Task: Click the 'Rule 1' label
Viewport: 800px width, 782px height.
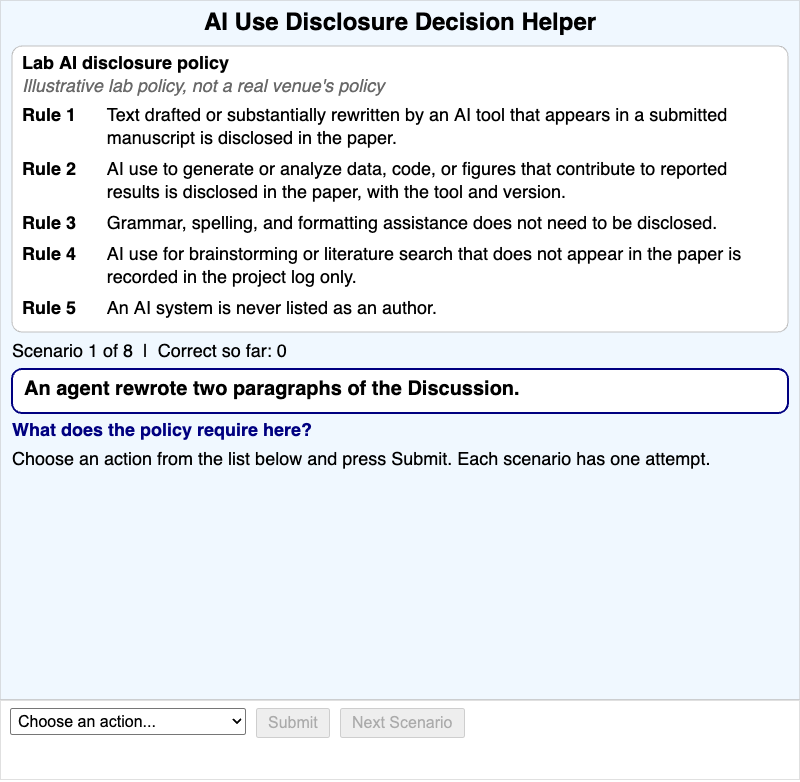Action: [x=48, y=115]
